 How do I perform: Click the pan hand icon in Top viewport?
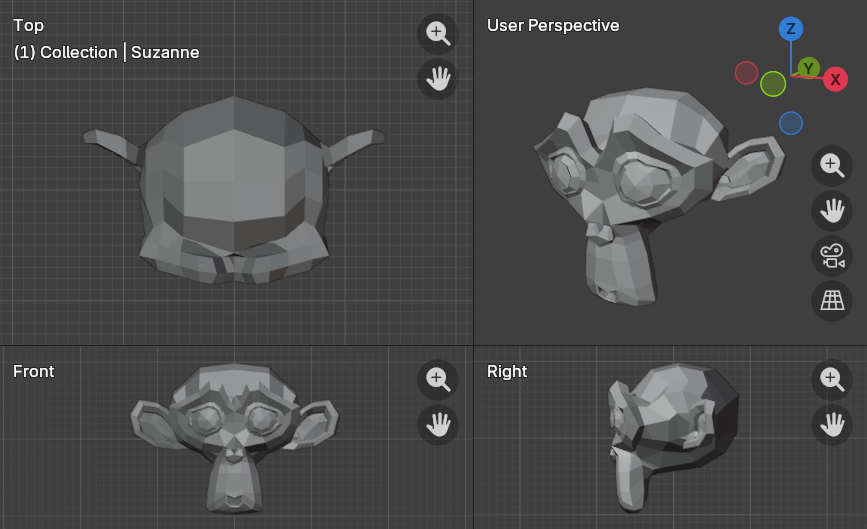[x=437, y=78]
